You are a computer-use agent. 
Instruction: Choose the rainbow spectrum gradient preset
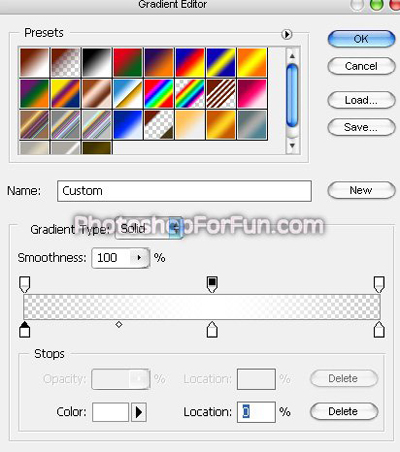pyautogui.click(x=159, y=94)
